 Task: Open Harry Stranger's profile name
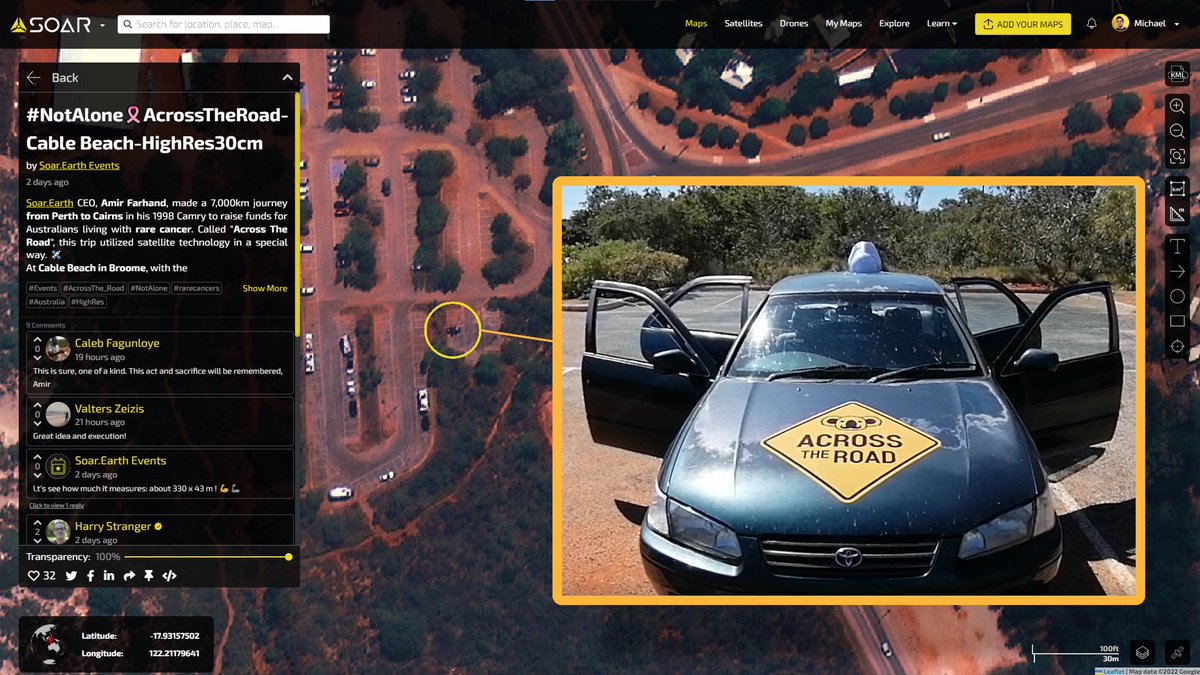tap(113, 526)
